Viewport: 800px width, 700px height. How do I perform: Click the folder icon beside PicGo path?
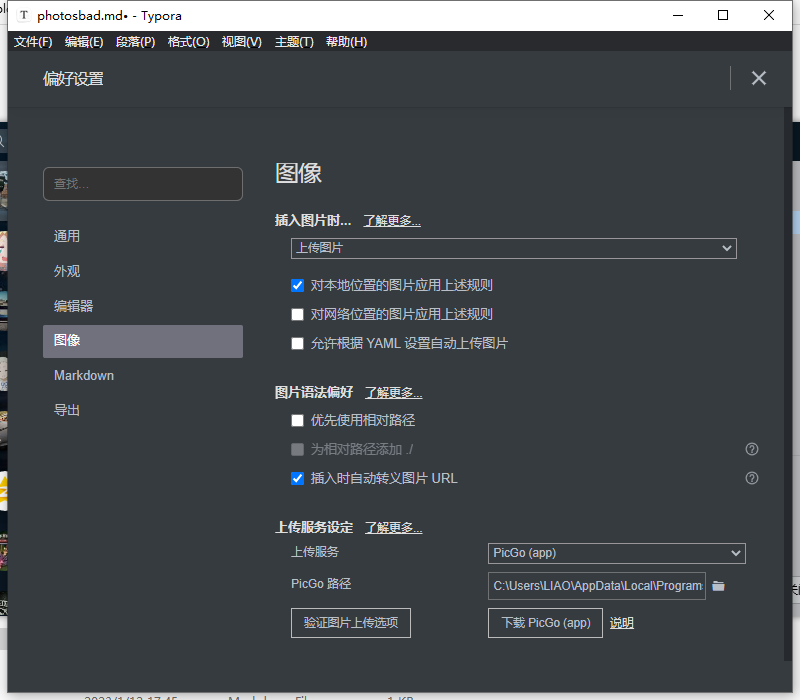(718, 586)
